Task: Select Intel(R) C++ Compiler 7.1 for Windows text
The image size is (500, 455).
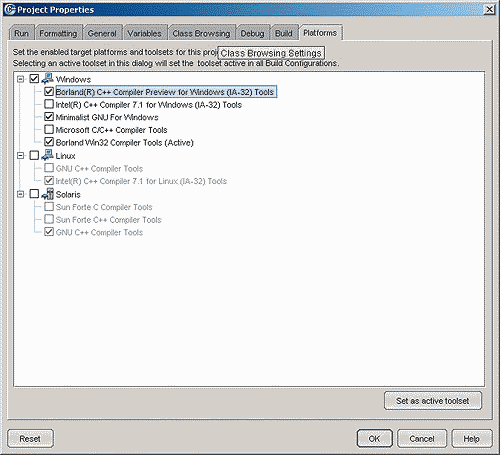Action: click(x=149, y=105)
